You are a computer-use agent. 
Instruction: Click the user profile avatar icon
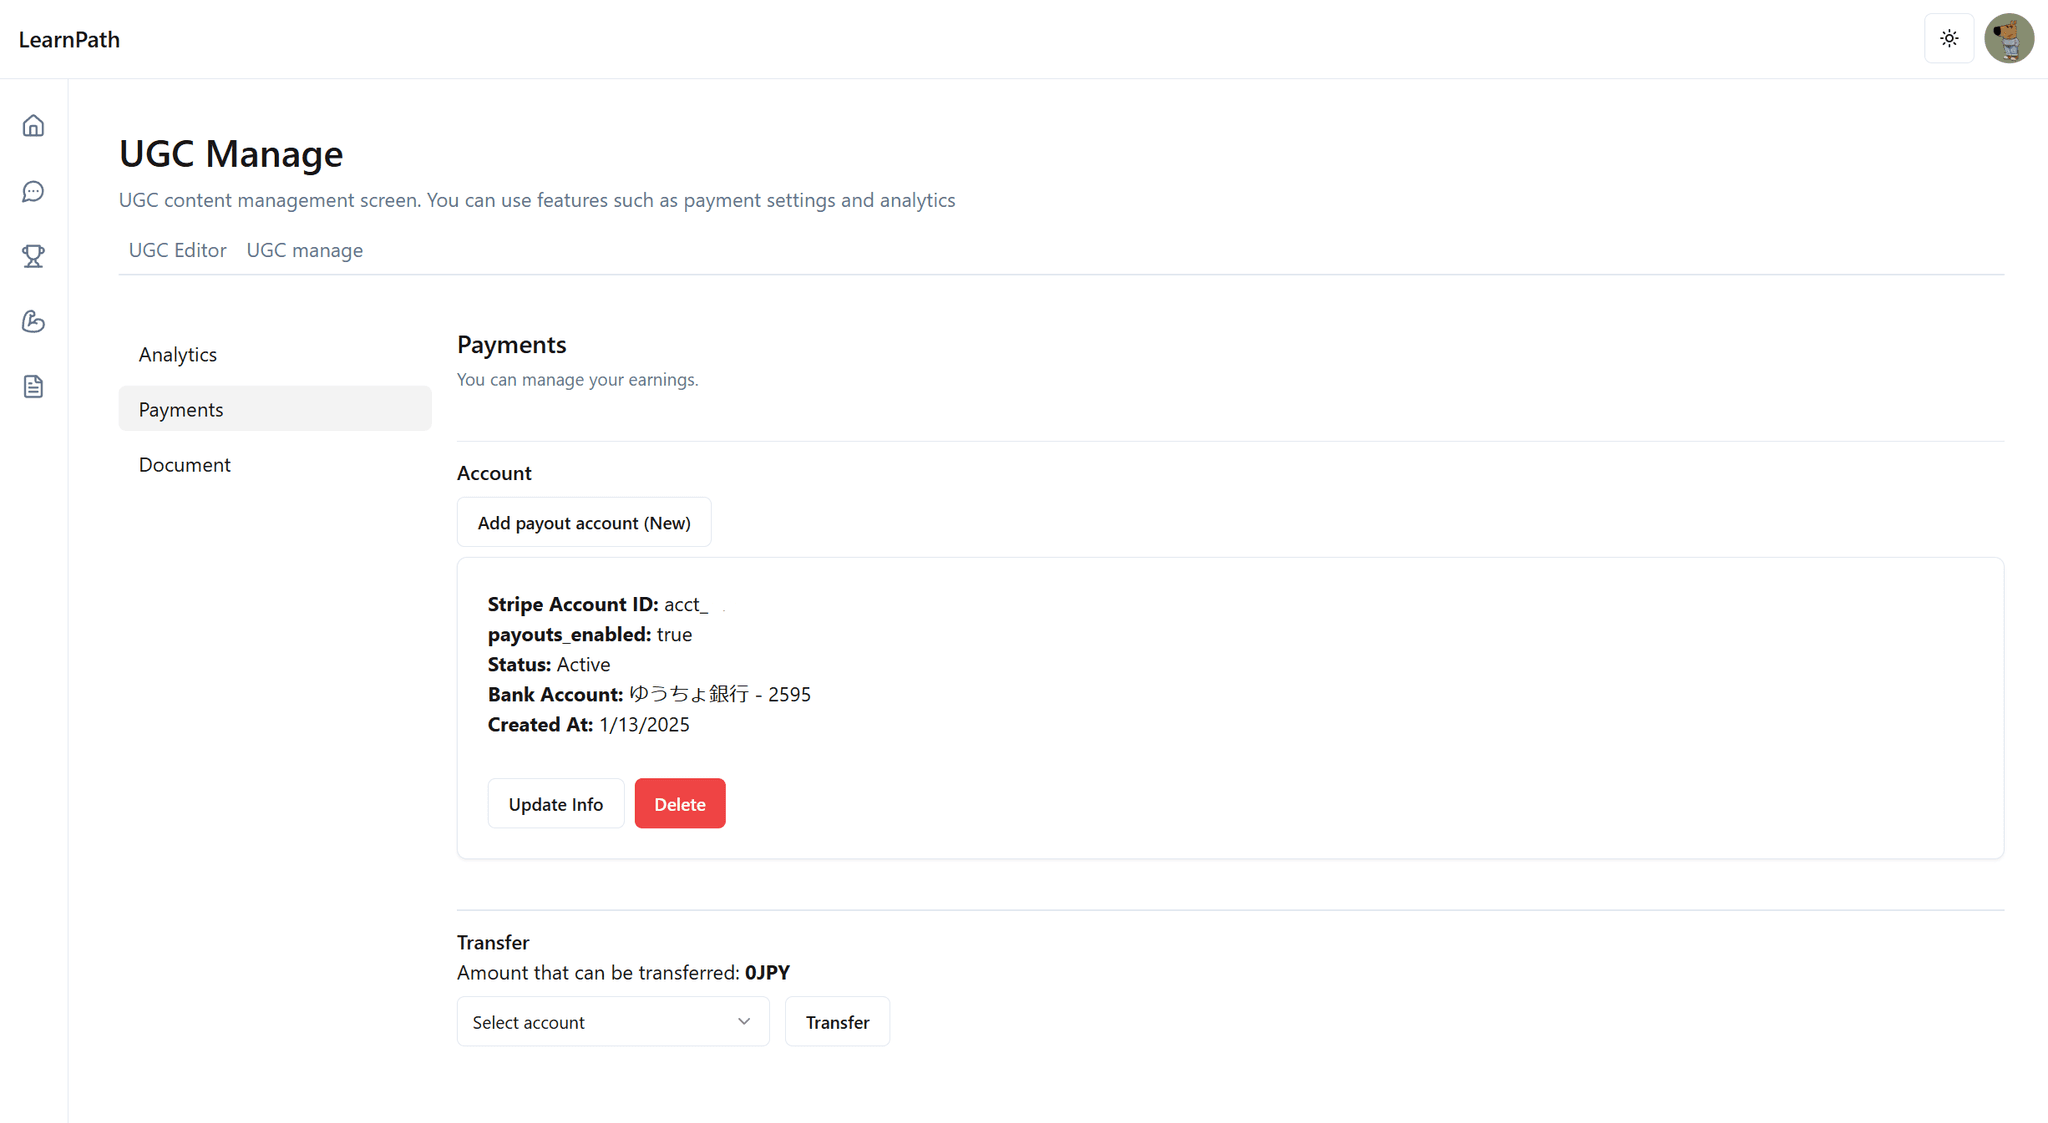pyautogui.click(x=2009, y=39)
